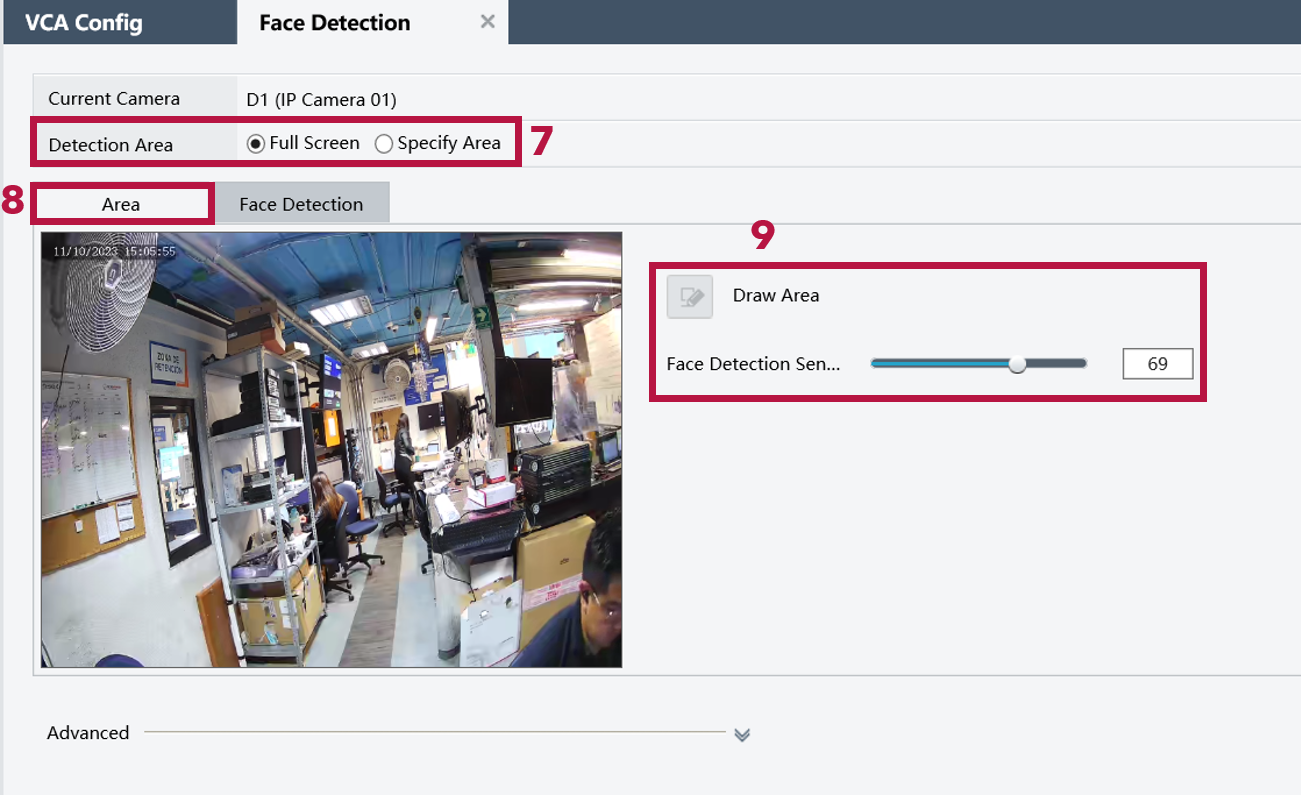
Task: Click the unfilled right end of sensitivity slider
Action: click(x=1058, y=364)
